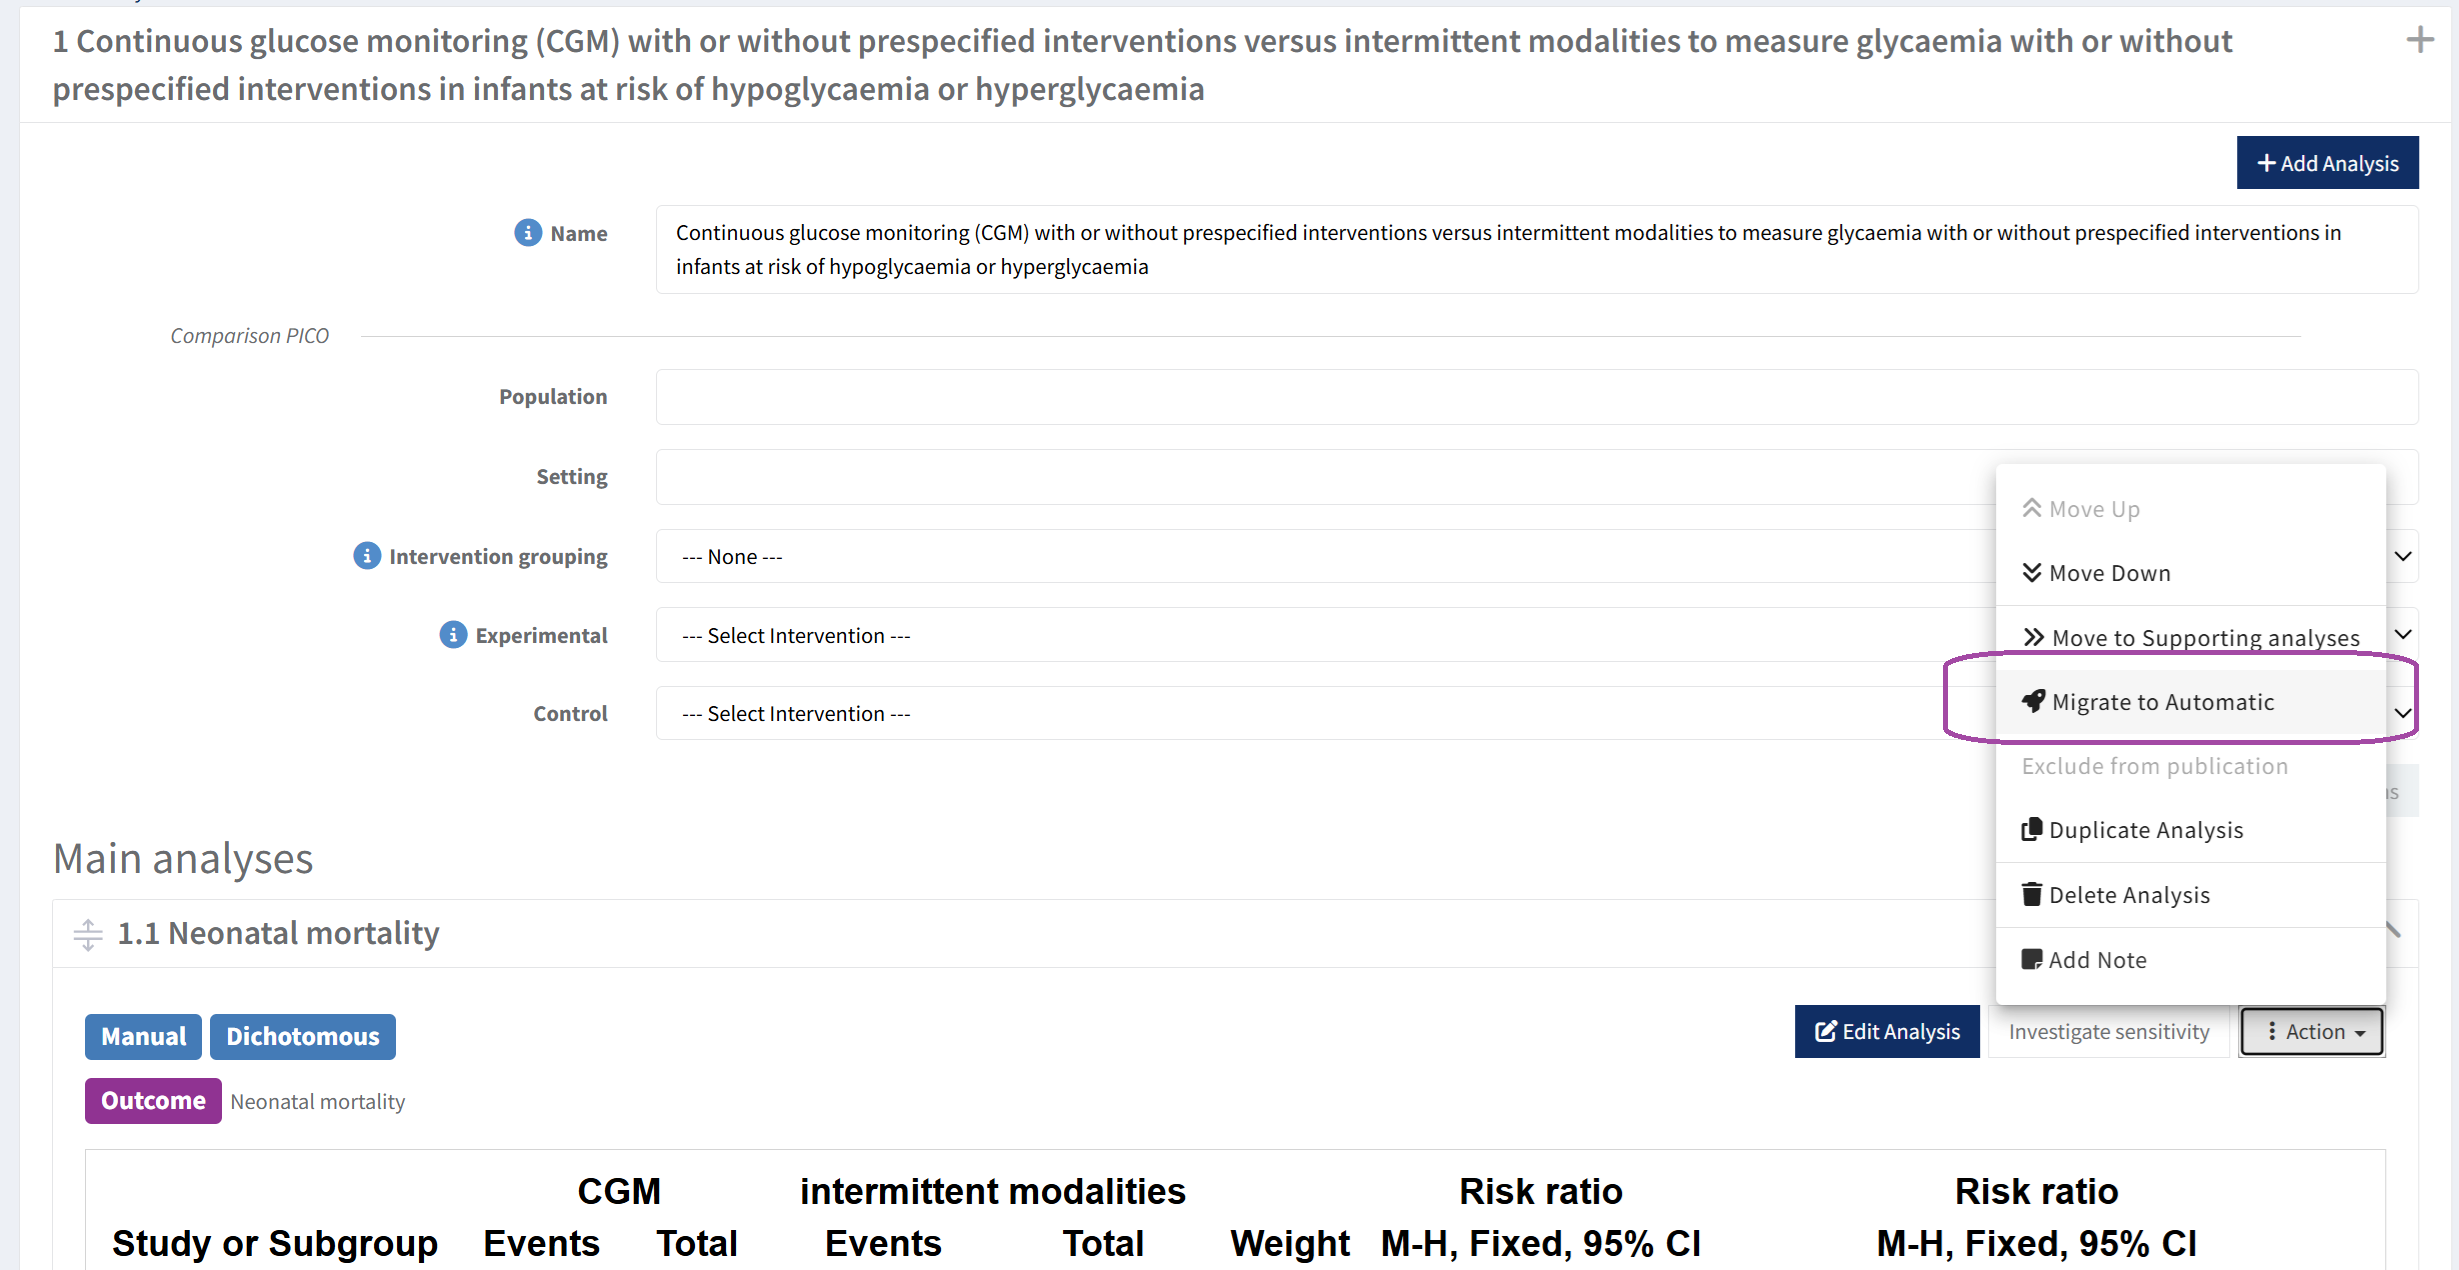Click the rocket icon for Migrate to Automatic
2459x1270 pixels.
coord(2033,701)
